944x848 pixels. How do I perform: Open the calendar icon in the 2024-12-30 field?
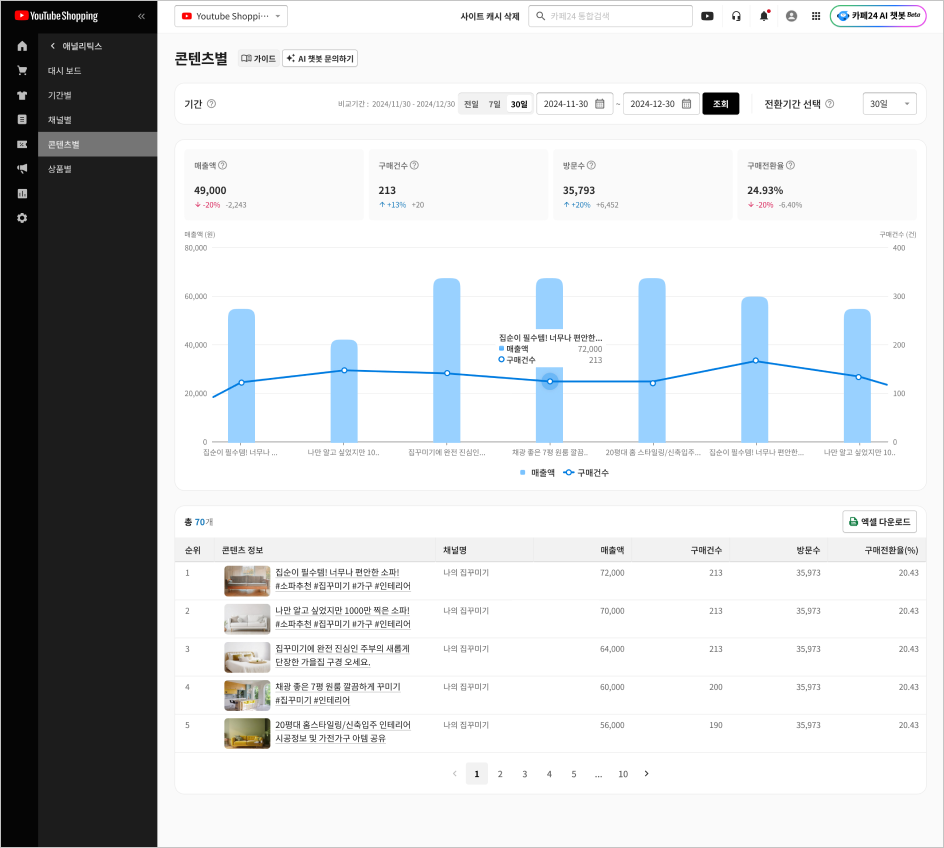coord(686,104)
